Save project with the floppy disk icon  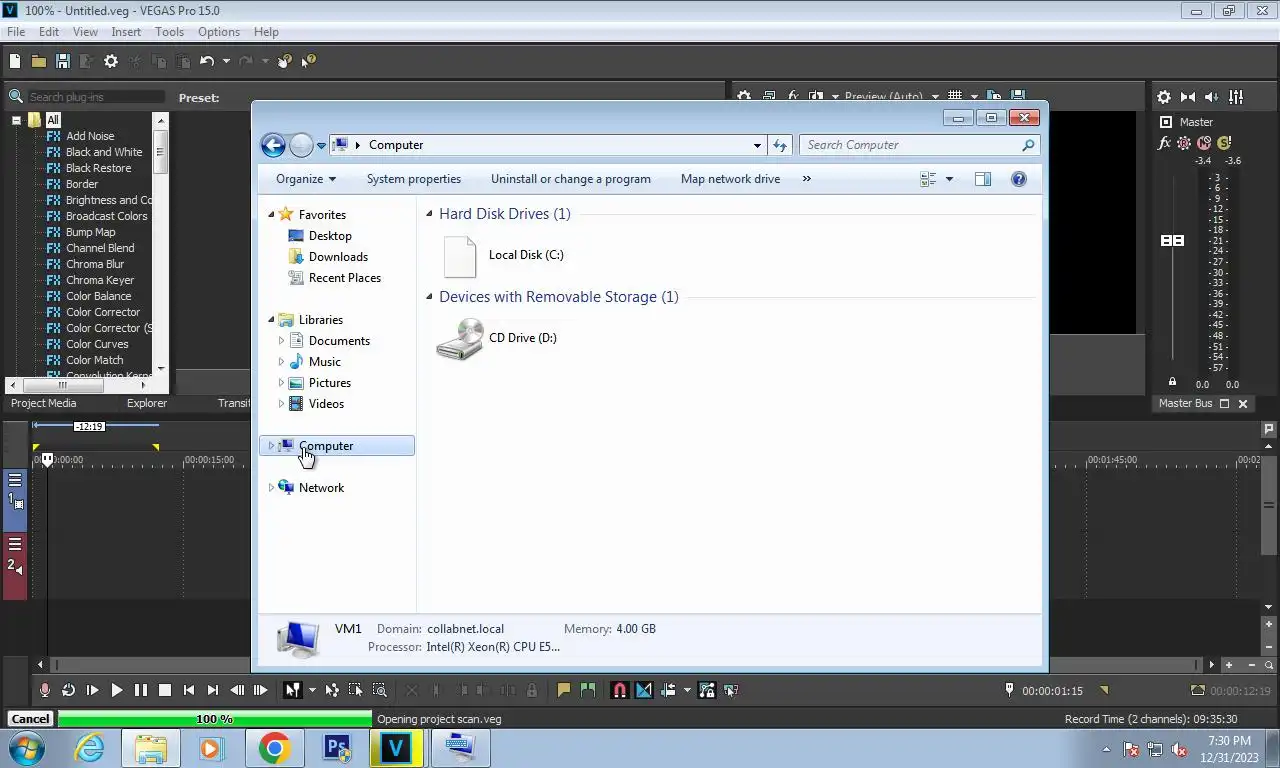63,61
